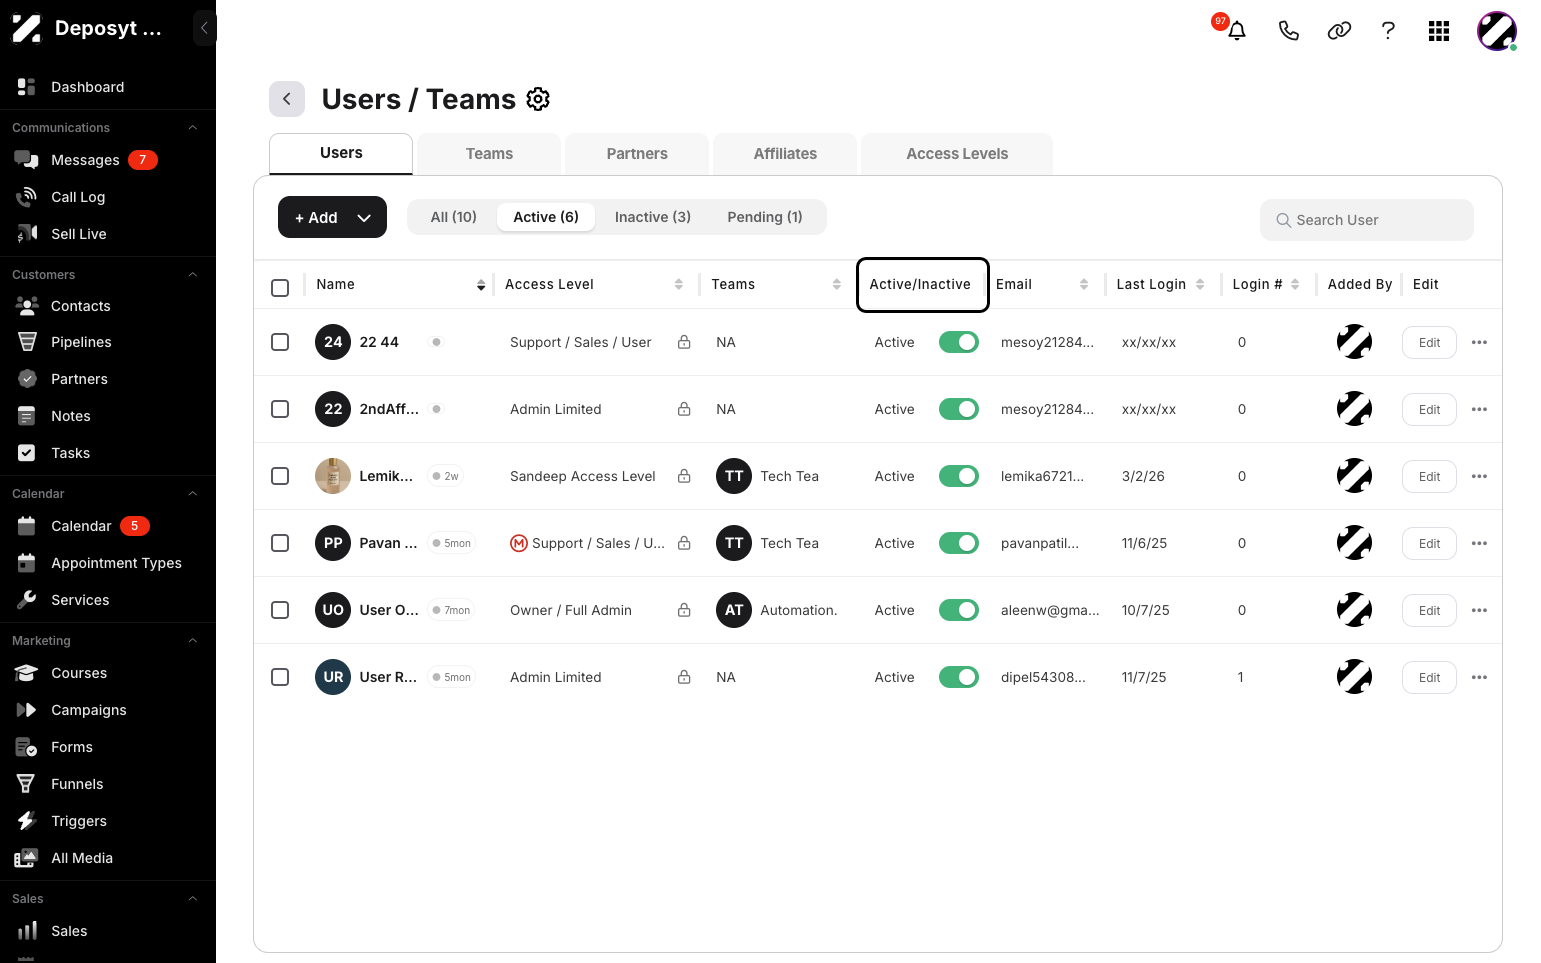Open the help question mark

coord(1388,31)
